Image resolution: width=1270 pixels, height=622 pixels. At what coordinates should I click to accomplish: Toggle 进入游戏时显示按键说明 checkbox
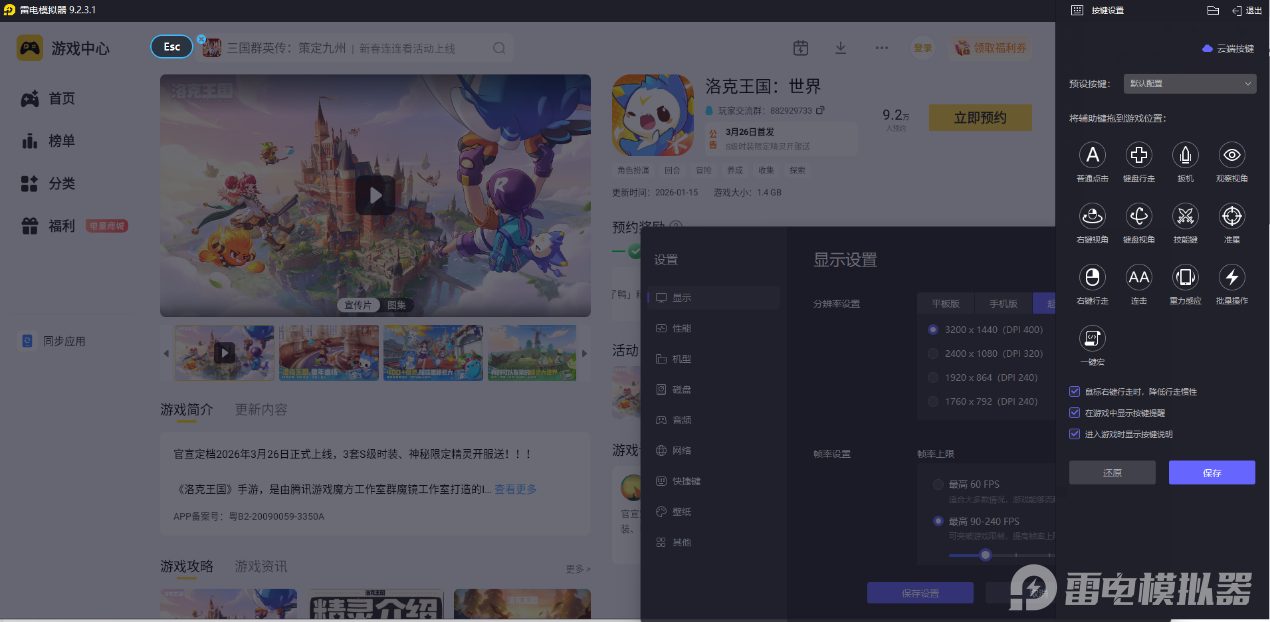[x=1074, y=434]
